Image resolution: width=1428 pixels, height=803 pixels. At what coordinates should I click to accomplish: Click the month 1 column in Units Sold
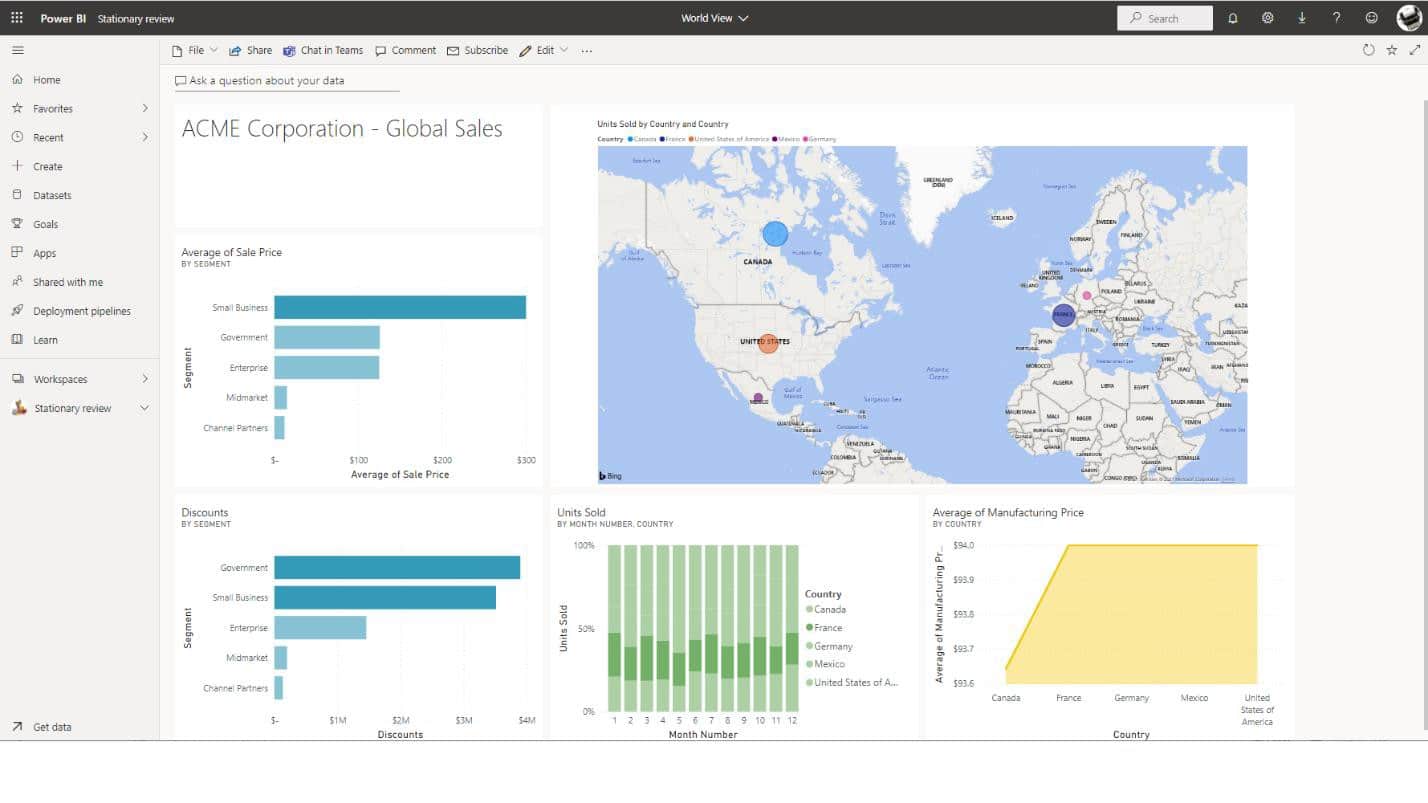(615, 628)
